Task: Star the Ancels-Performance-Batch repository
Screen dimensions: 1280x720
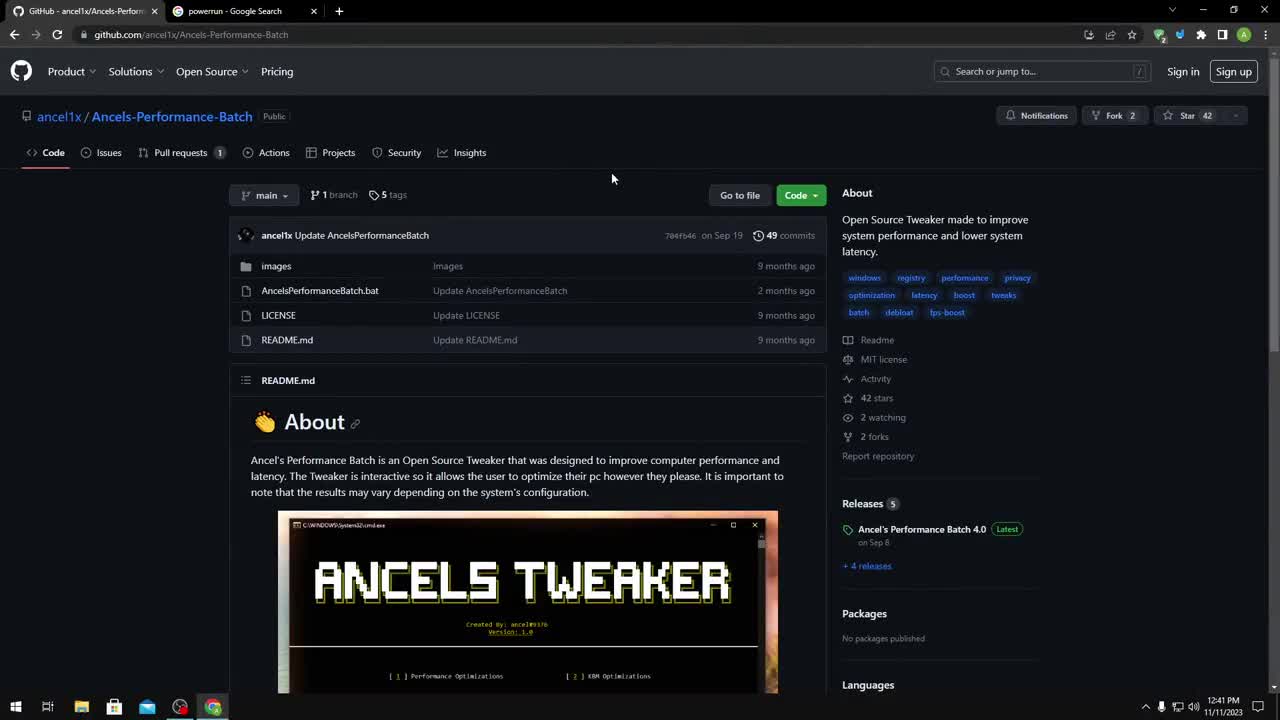Action: [x=1182, y=115]
